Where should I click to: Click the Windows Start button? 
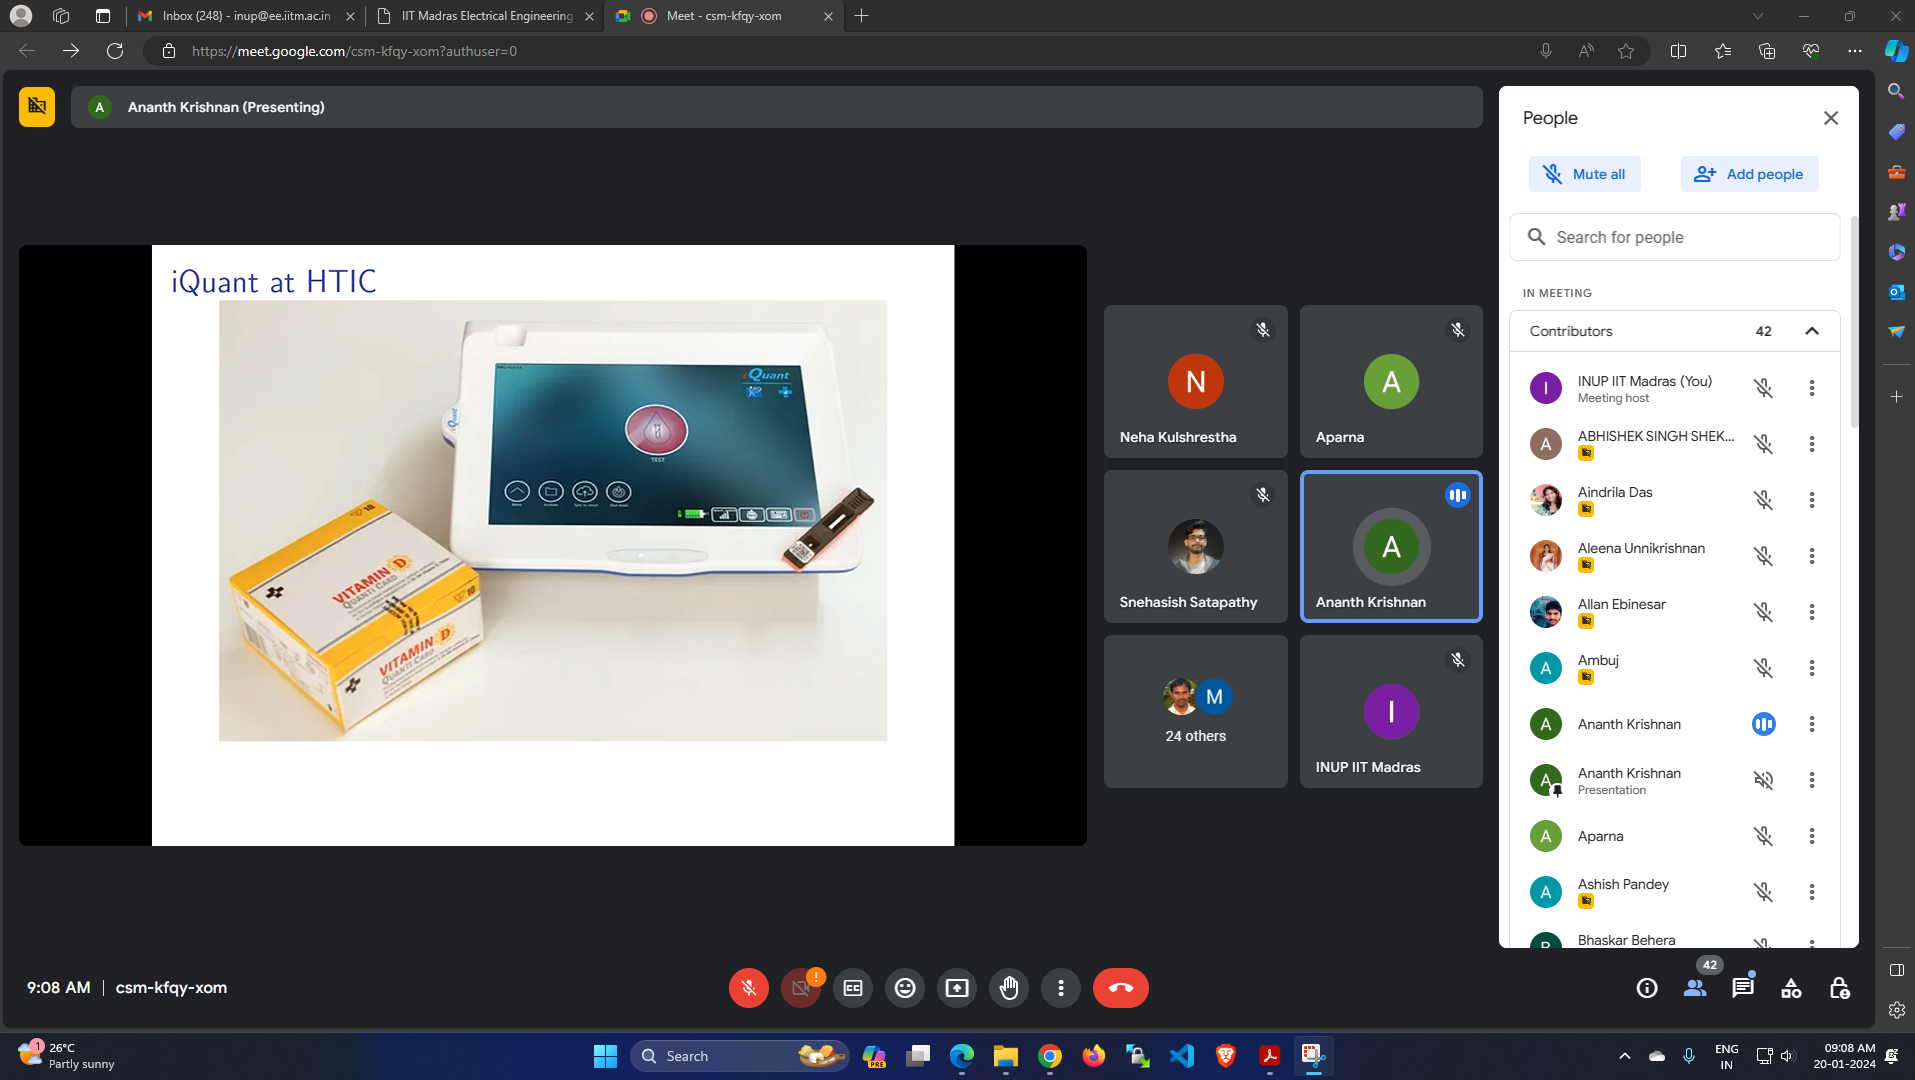click(605, 1056)
